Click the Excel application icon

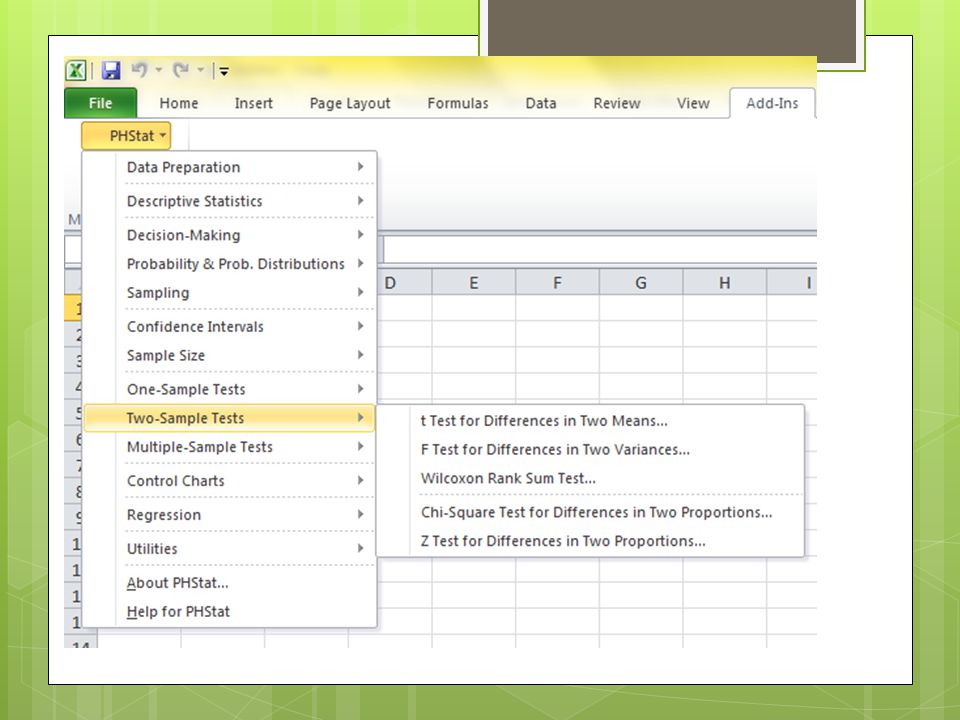(76, 70)
